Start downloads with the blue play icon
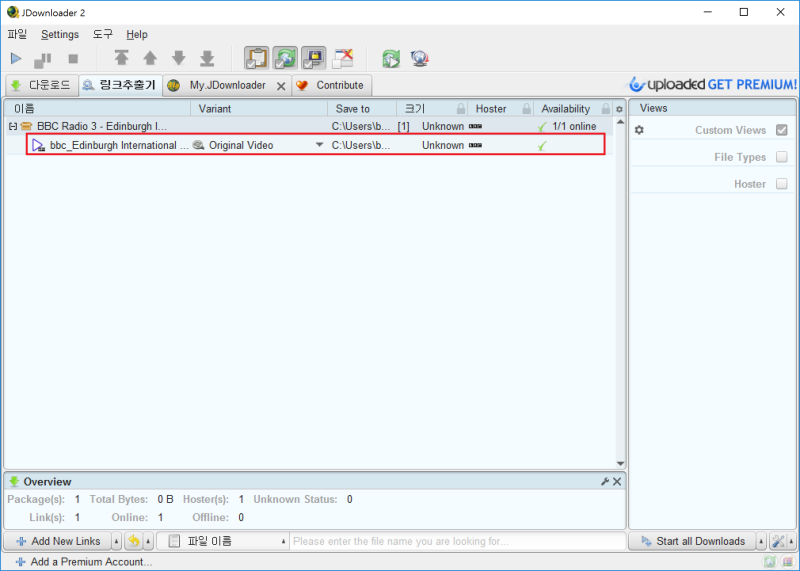The image size is (800, 571). 16,59
